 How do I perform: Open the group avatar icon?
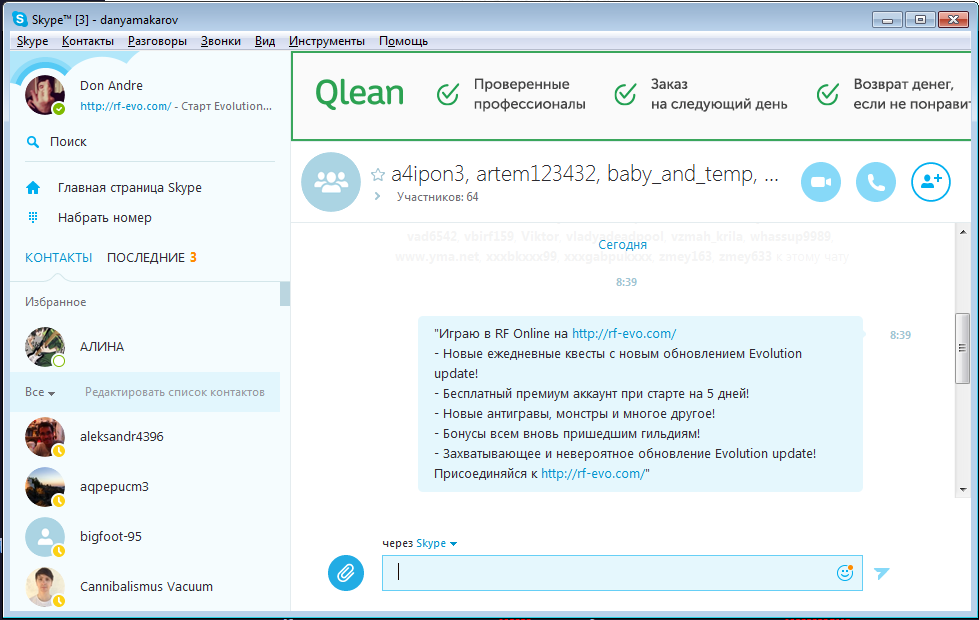[331, 182]
